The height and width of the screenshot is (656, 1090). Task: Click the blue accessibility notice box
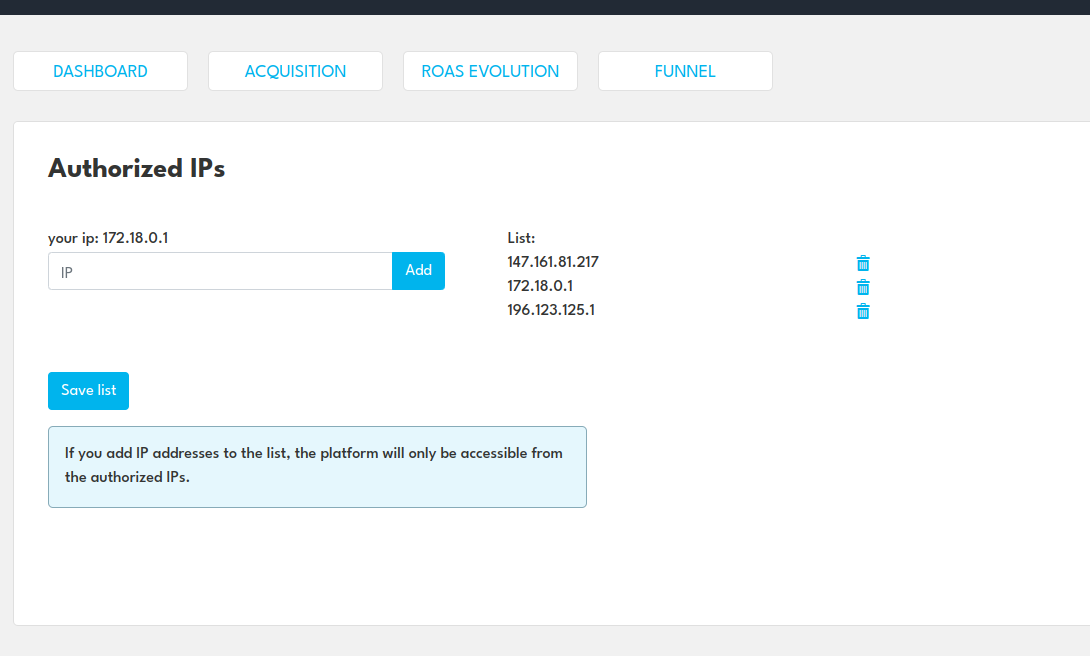317,466
